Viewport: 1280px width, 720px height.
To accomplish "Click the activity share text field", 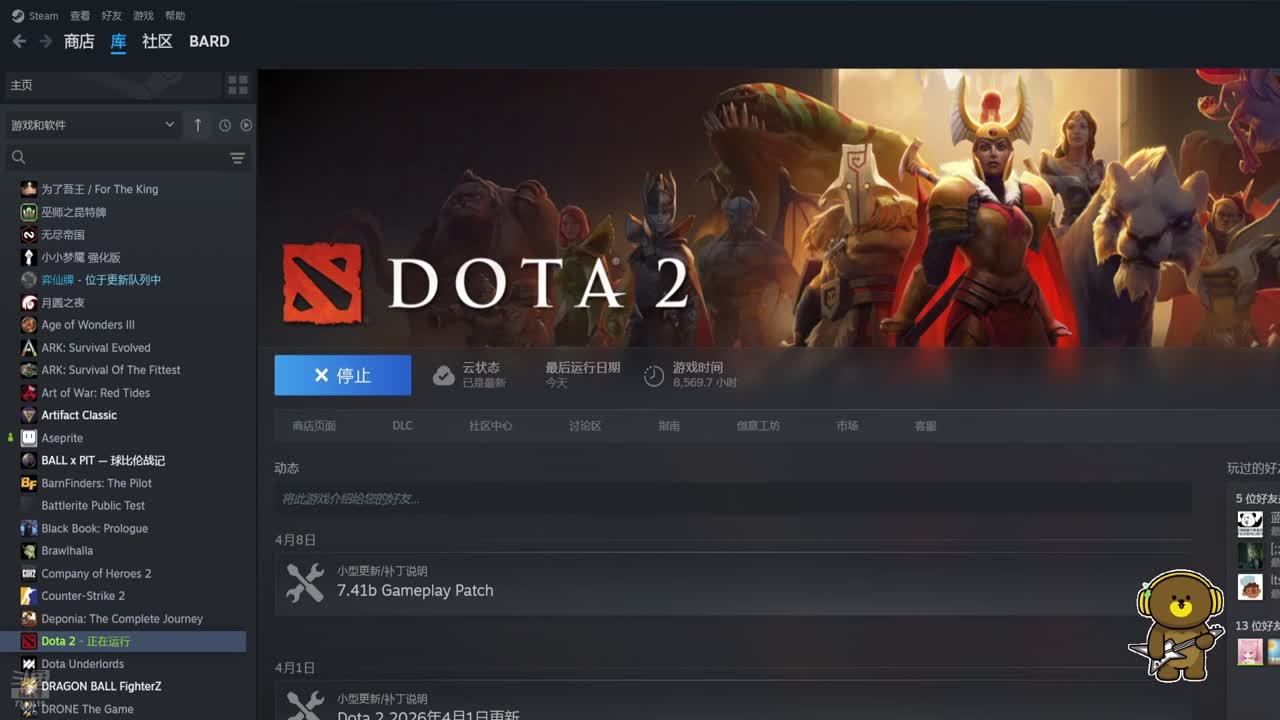I will (733, 499).
